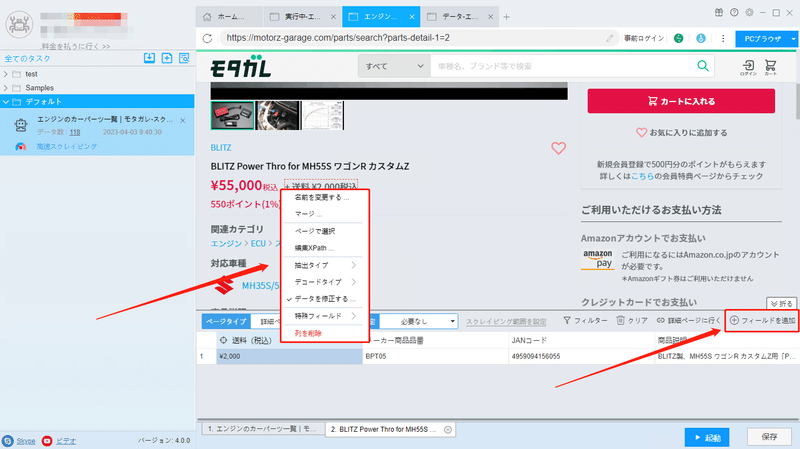Click the クリア trash button

point(632,320)
